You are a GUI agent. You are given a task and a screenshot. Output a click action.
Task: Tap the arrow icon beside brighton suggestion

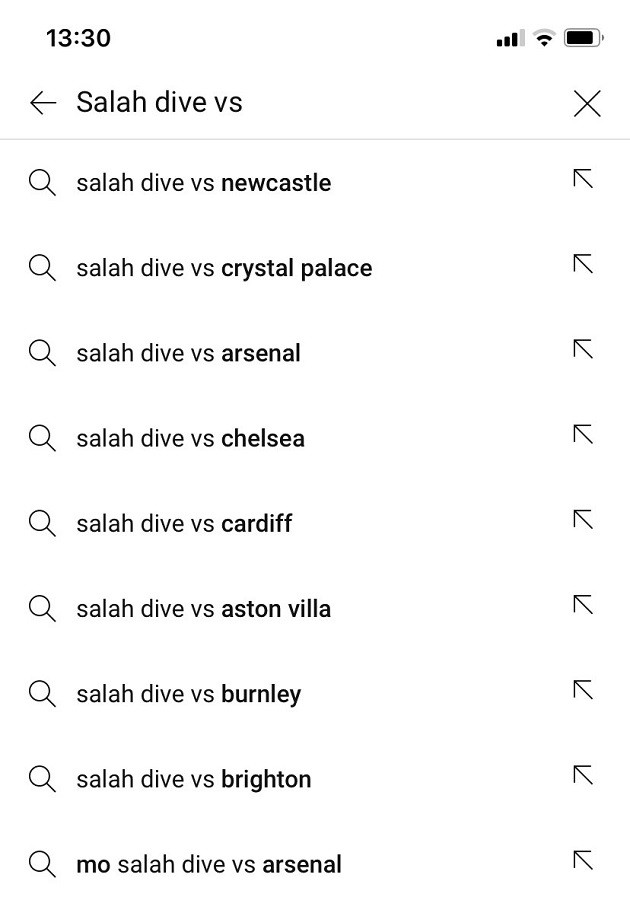coord(583,775)
